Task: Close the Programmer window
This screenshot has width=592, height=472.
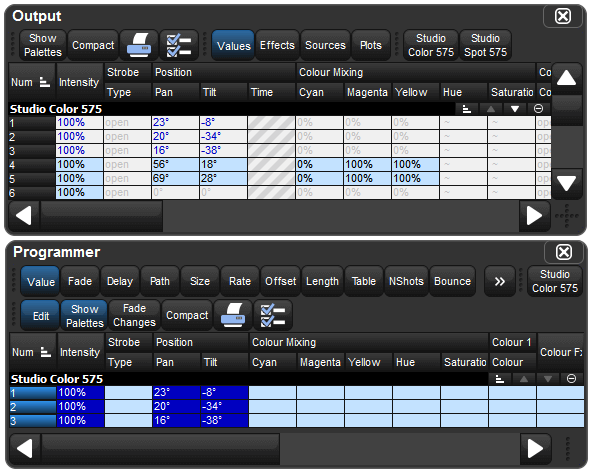Action: pyautogui.click(x=564, y=252)
